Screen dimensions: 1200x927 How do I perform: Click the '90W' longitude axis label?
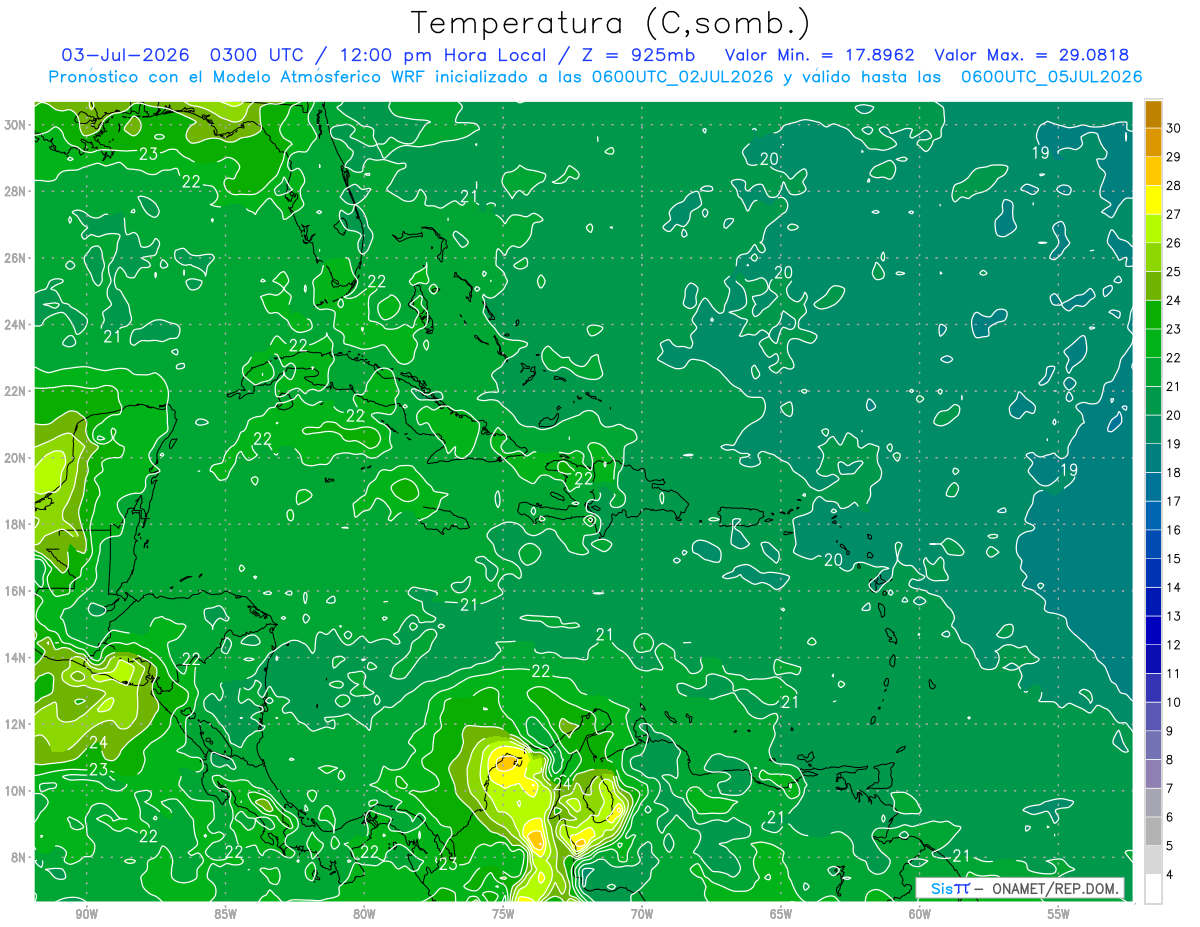[x=86, y=915]
